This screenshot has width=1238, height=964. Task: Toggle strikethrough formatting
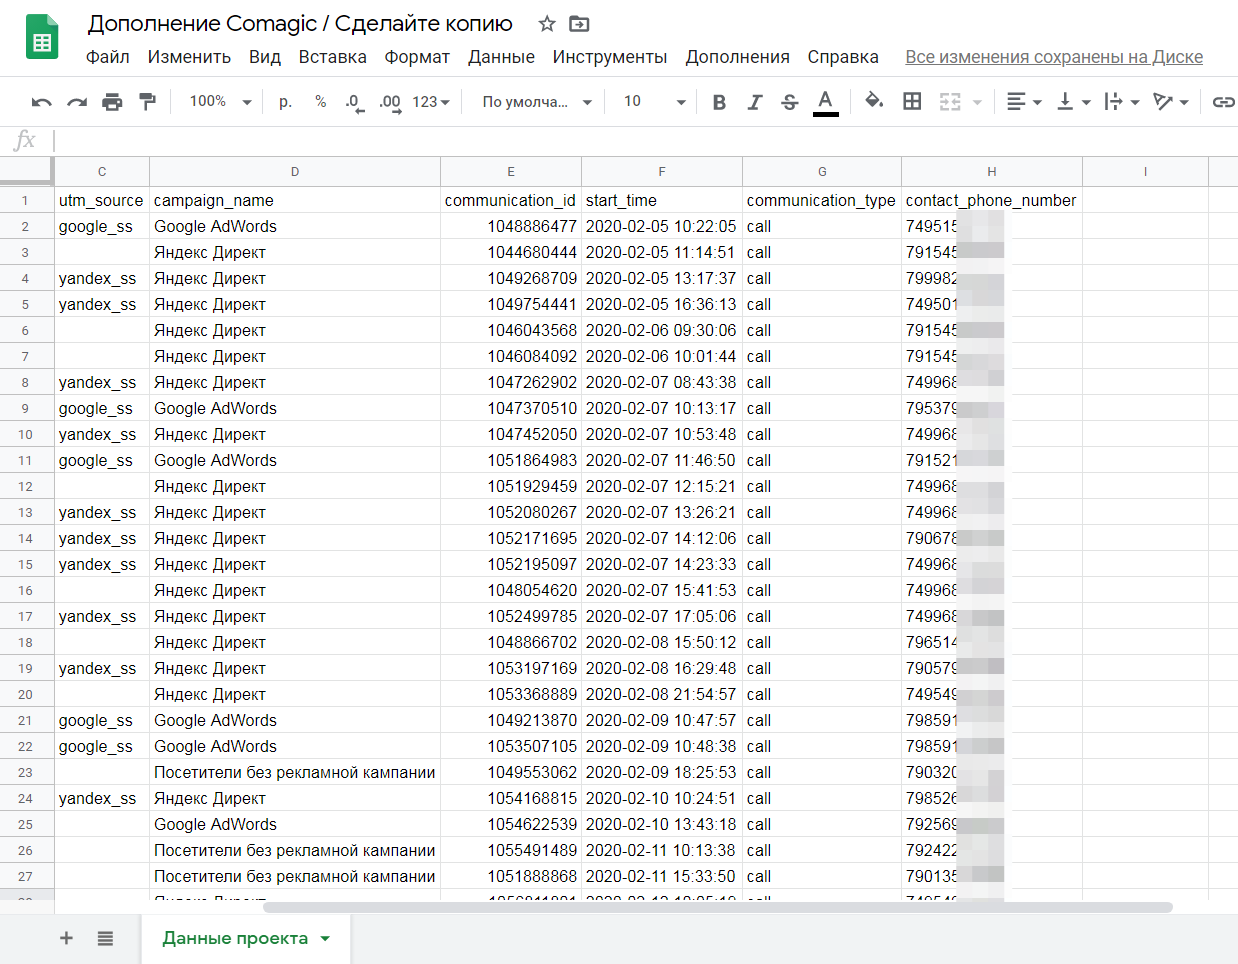(790, 102)
